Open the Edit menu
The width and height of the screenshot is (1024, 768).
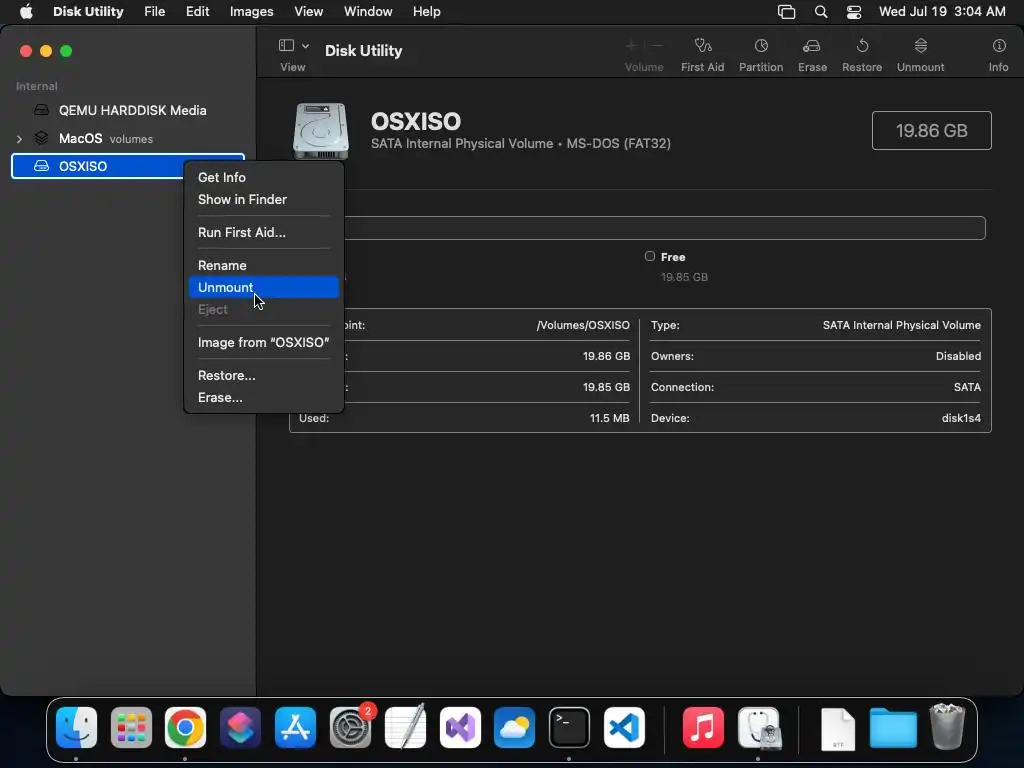pos(197,12)
